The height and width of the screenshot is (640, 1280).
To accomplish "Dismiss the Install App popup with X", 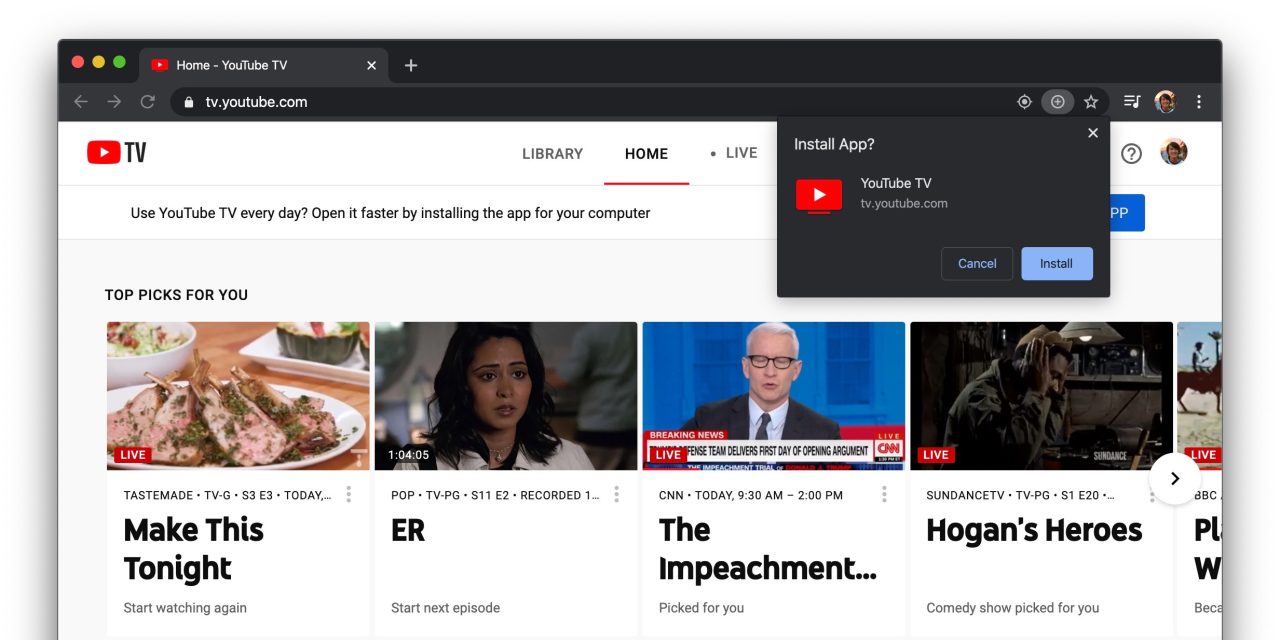I will coord(1093,133).
